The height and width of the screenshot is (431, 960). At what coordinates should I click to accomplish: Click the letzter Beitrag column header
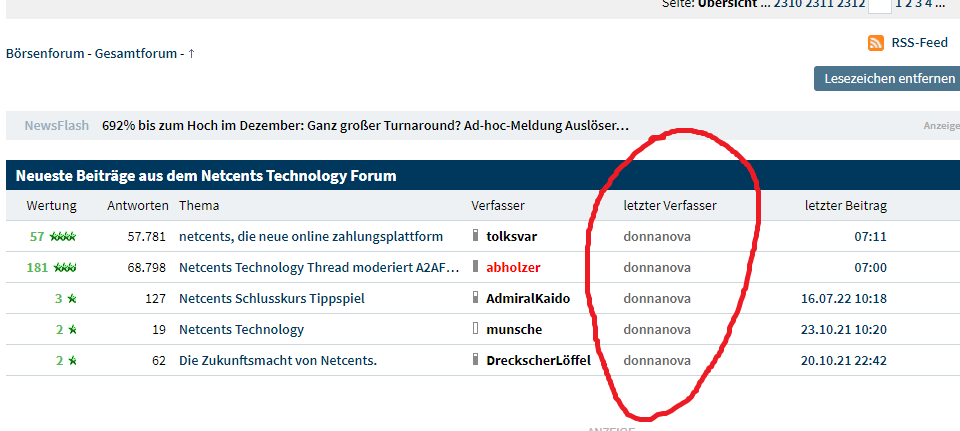coord(846,206)
